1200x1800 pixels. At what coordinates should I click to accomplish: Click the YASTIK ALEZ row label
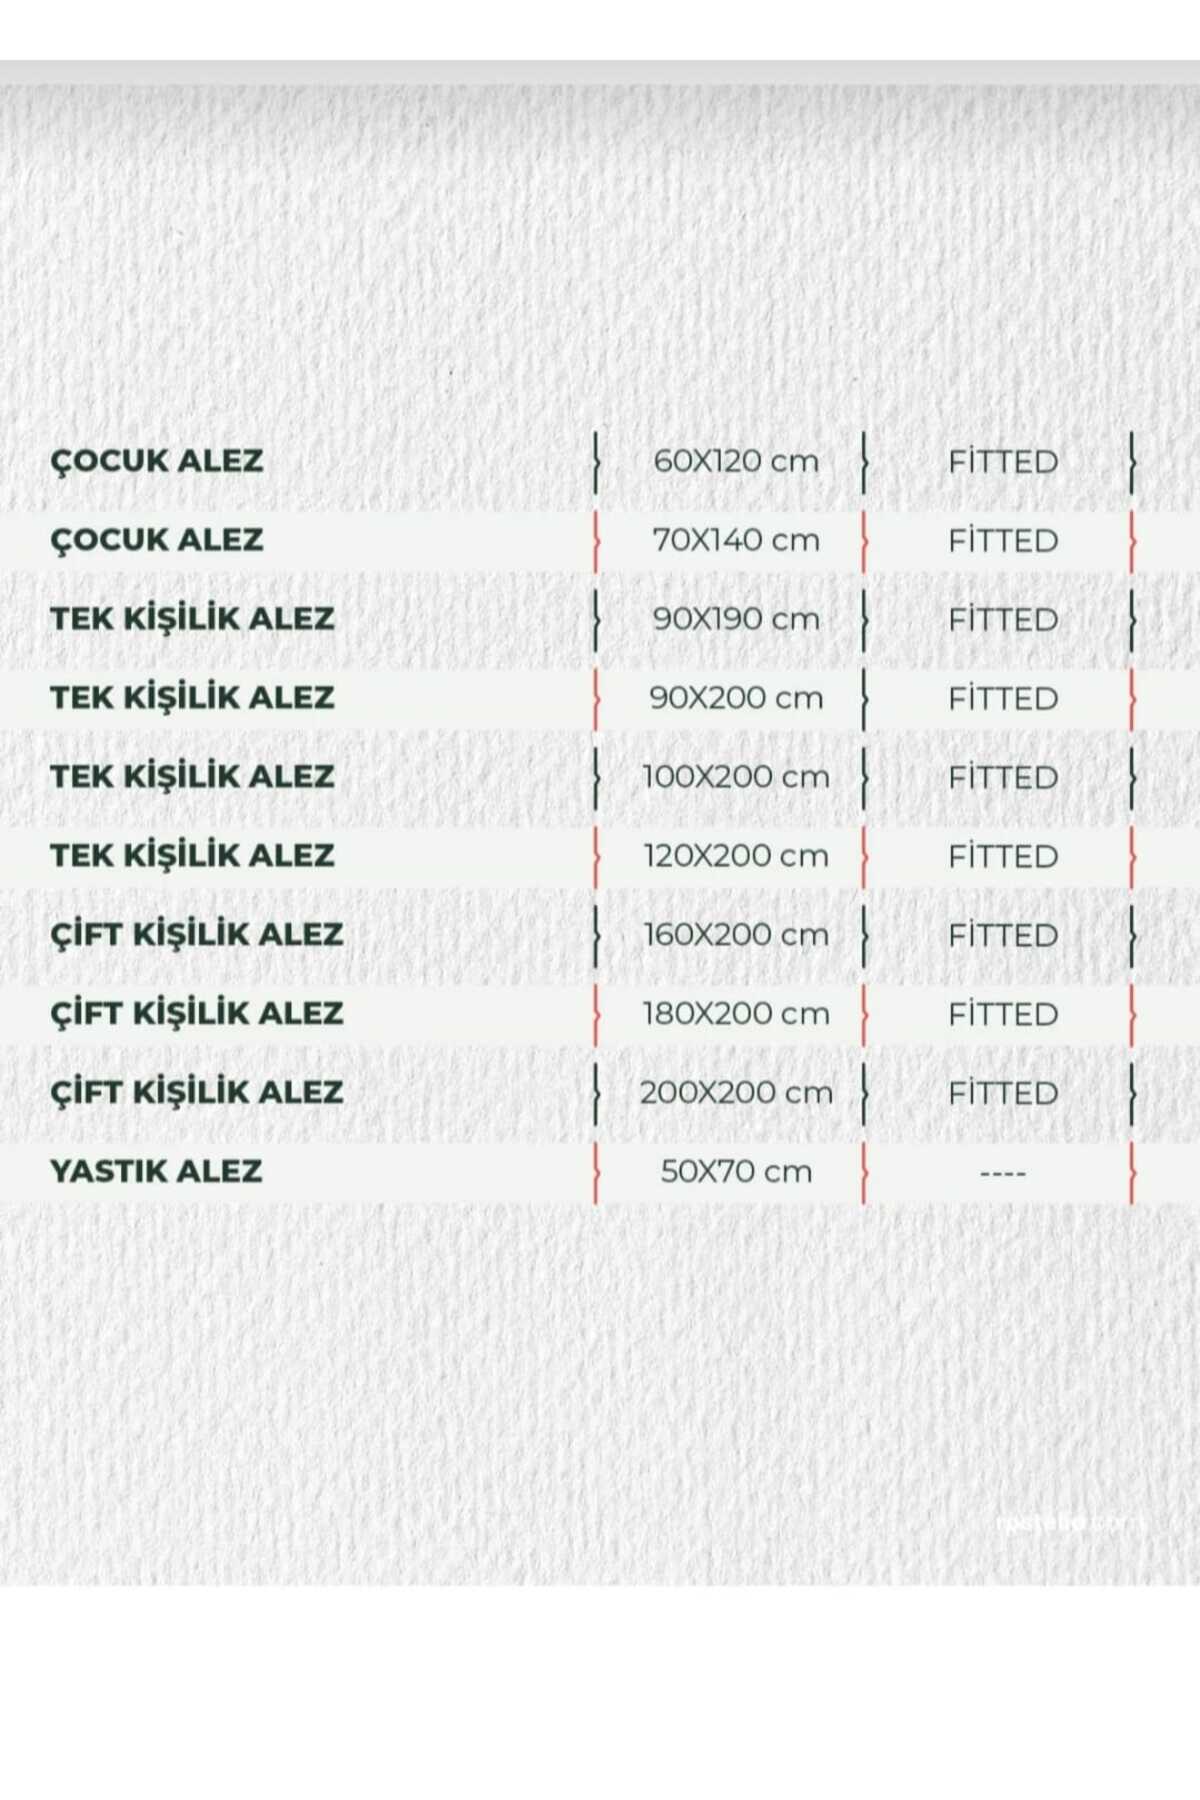[x=156, y=1171]
